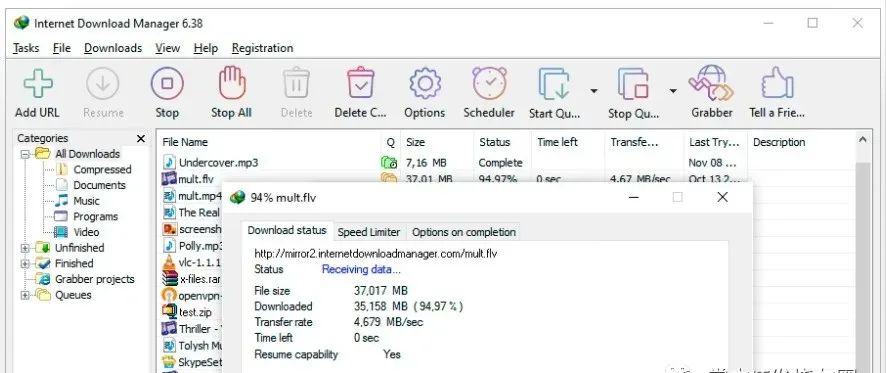Open the Downloads menu

coord(113,48)
